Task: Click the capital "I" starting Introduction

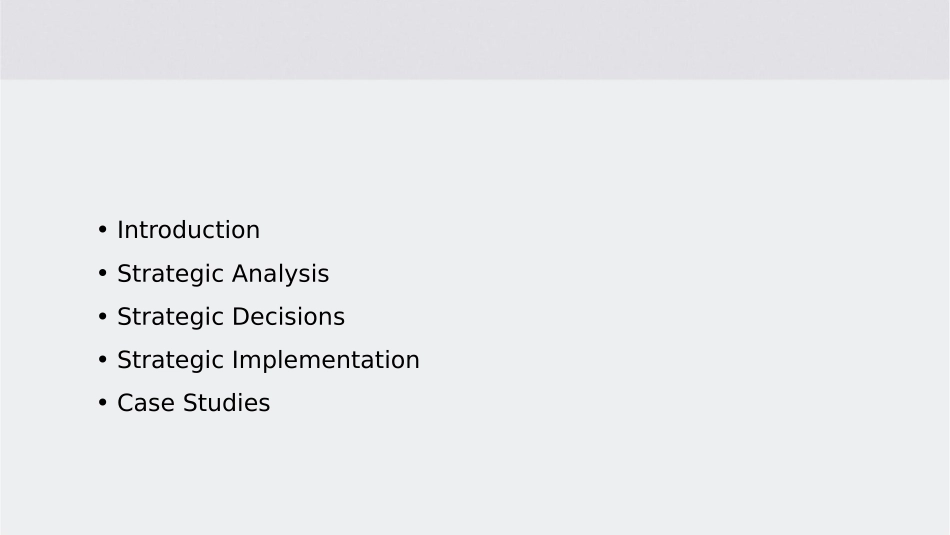Action: pos(120,230)
